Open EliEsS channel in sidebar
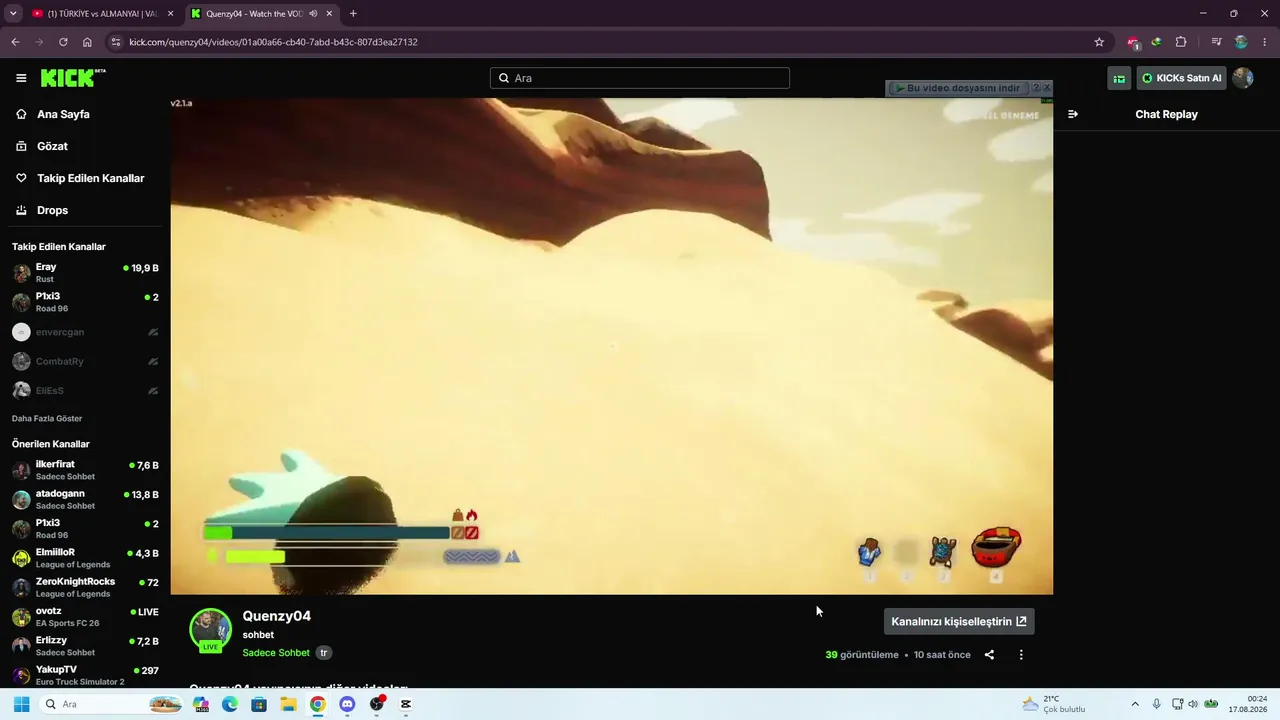Image resolution: width=1280 pixels, height=720 pixels. click(85, 390)
